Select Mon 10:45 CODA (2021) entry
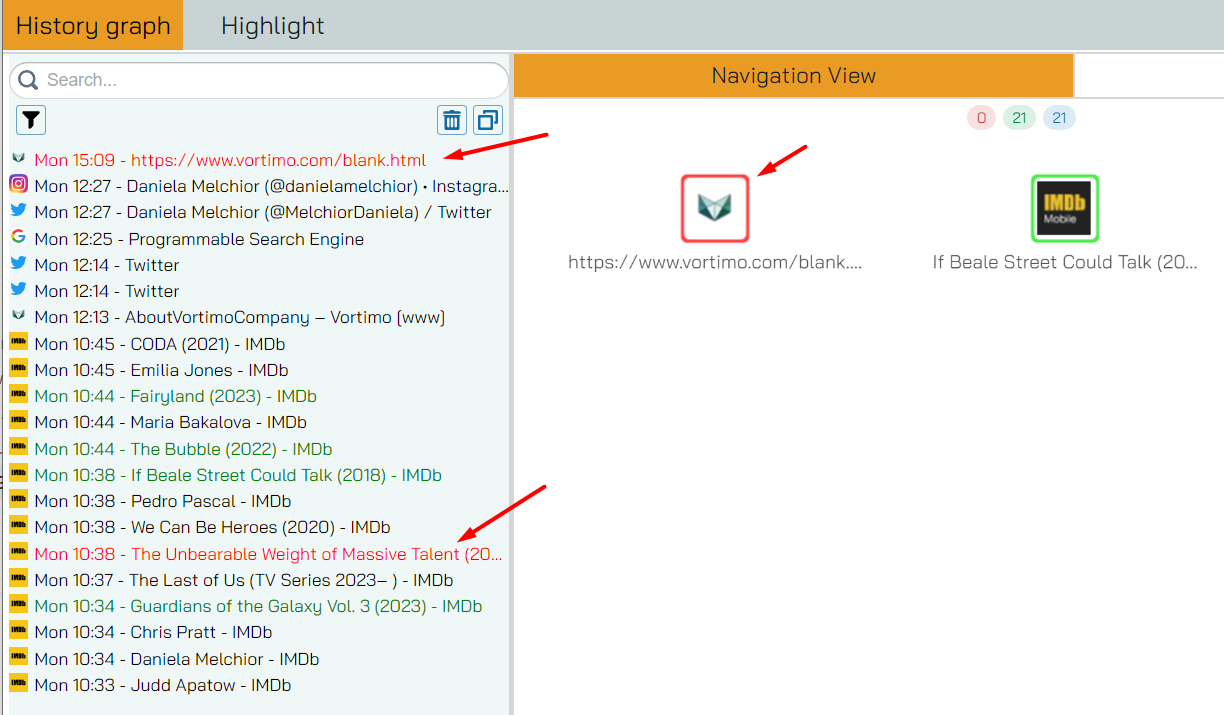 point(160,344)
